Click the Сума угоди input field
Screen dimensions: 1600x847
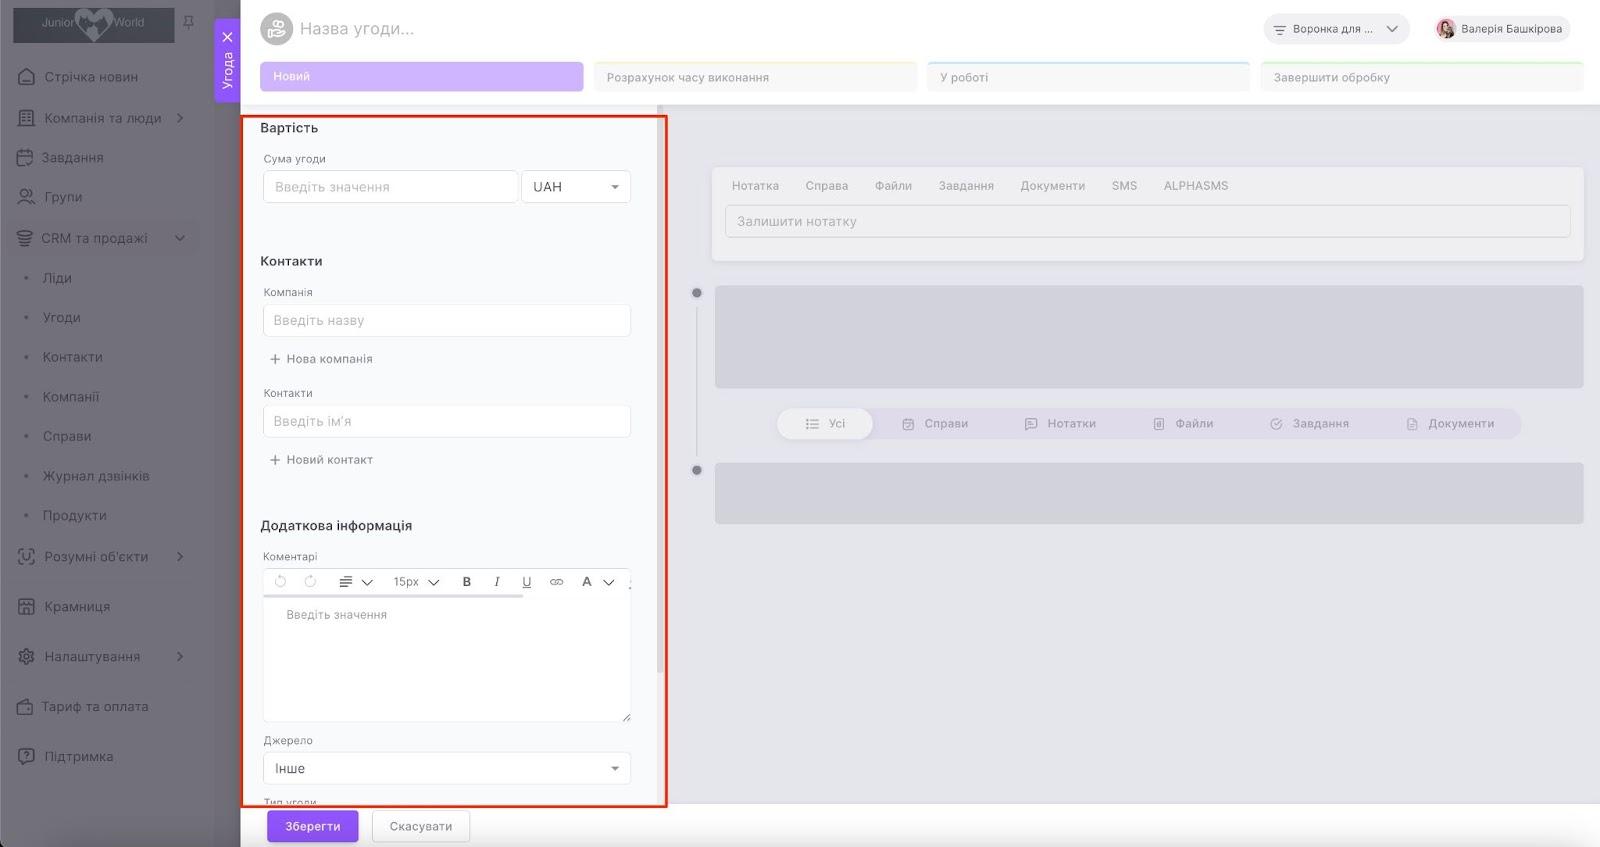(x=390, y=187)
